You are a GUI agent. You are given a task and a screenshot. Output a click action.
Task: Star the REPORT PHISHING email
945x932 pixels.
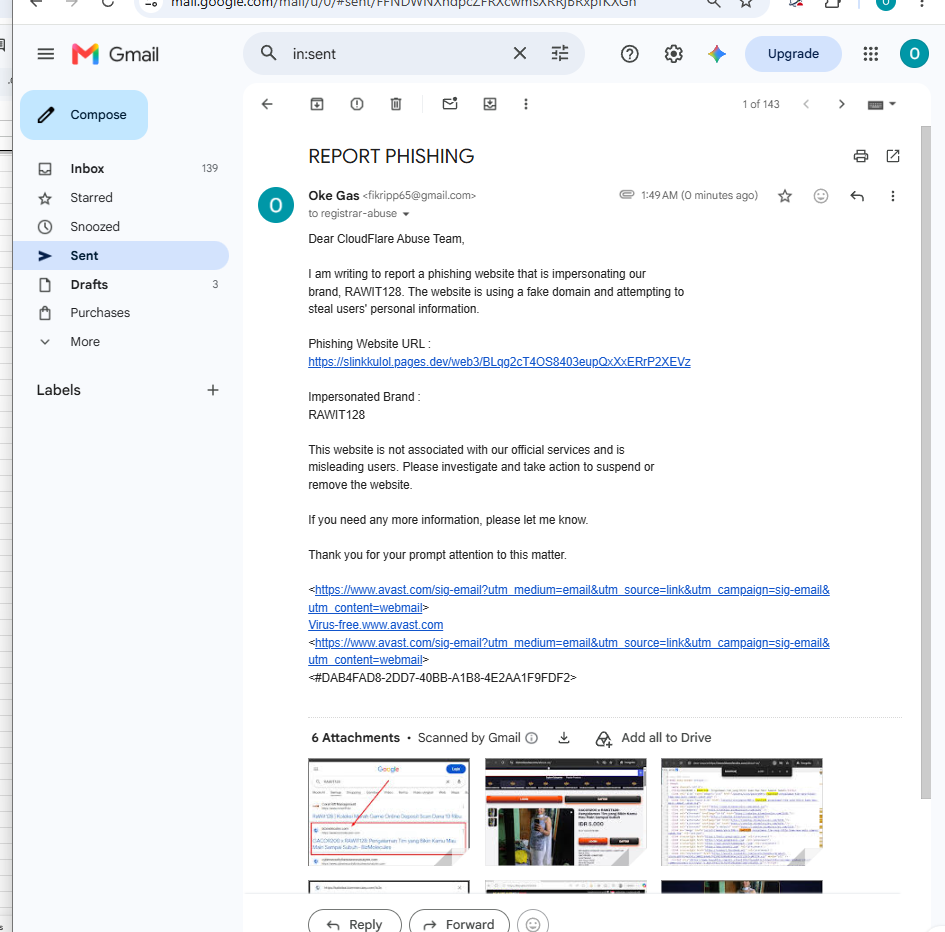(x=785, y=196)
